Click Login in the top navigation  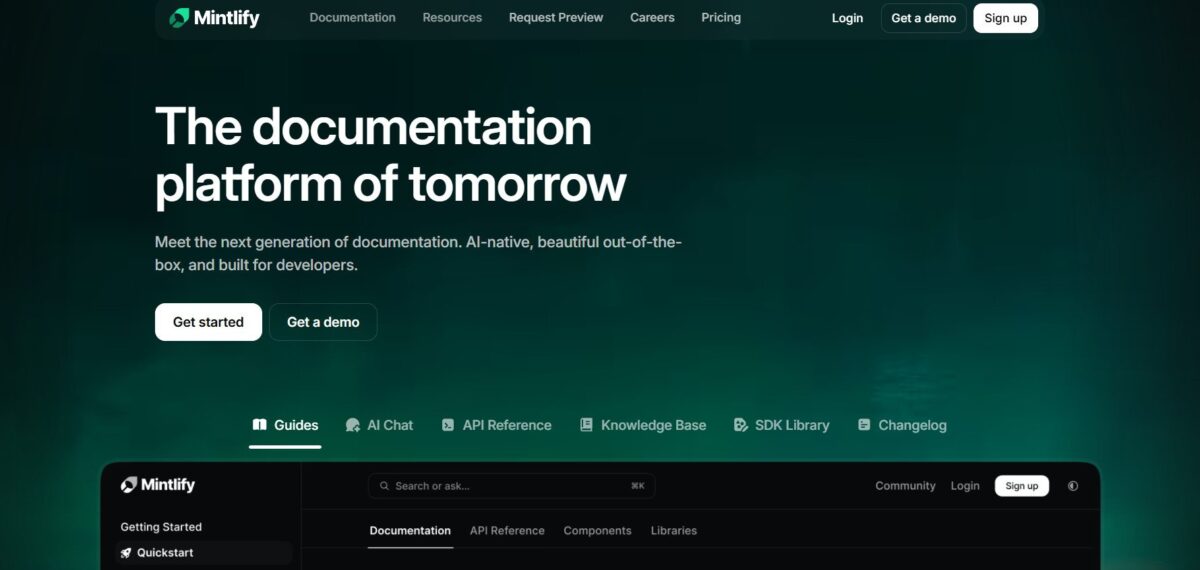[847, 18]
